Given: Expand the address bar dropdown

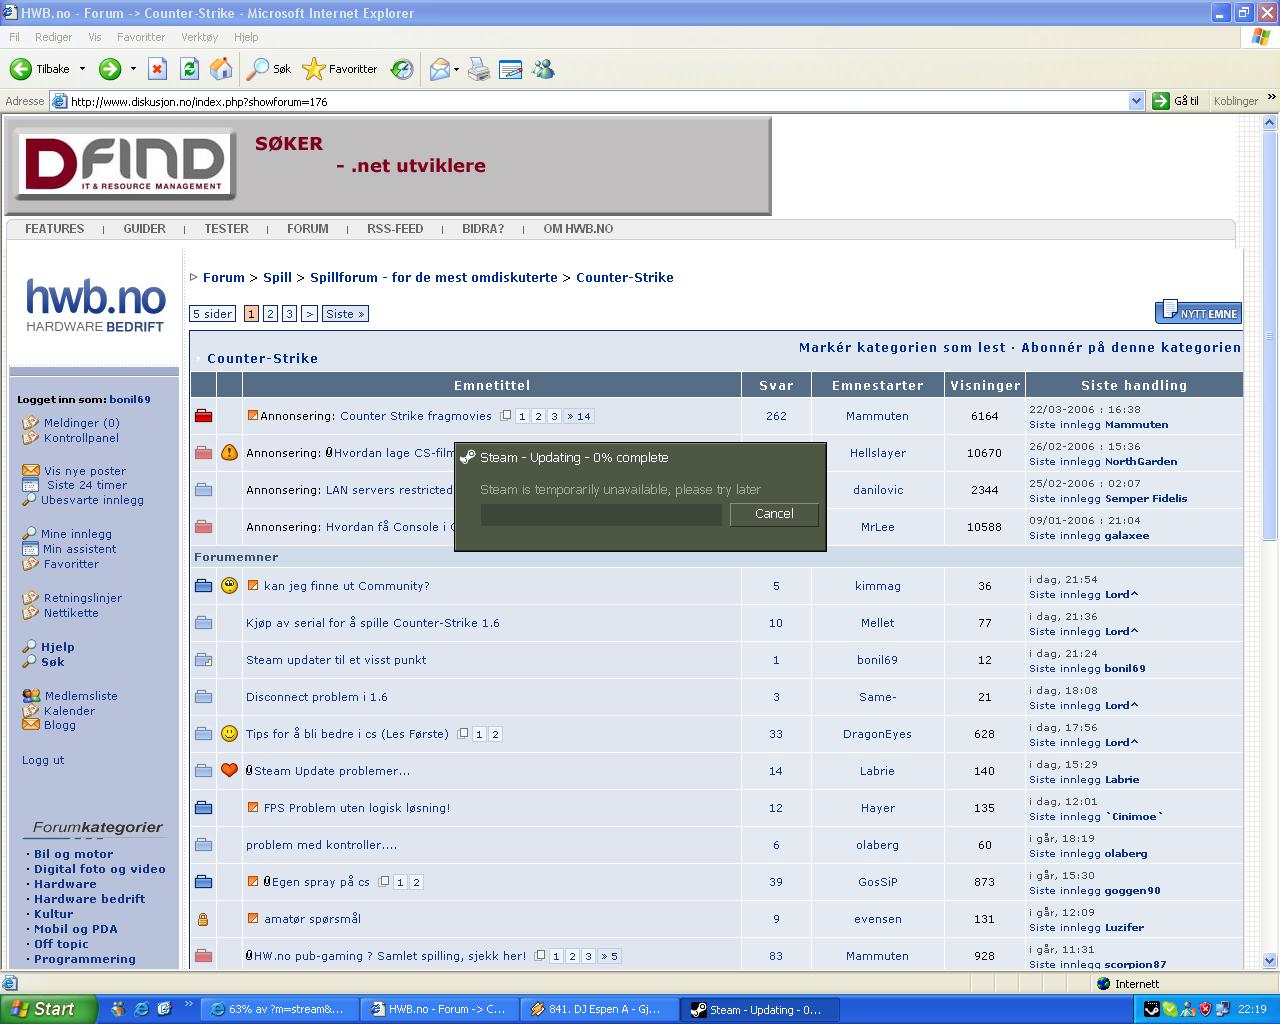Looking at the screenshot, I should pyautogui.click(x=1136, y=101).
